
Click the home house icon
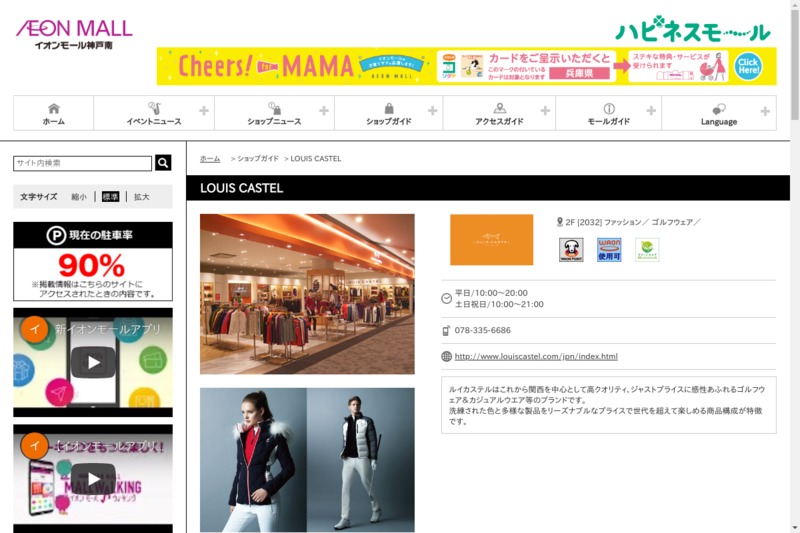pyautogui.click(x=54, y=108)
